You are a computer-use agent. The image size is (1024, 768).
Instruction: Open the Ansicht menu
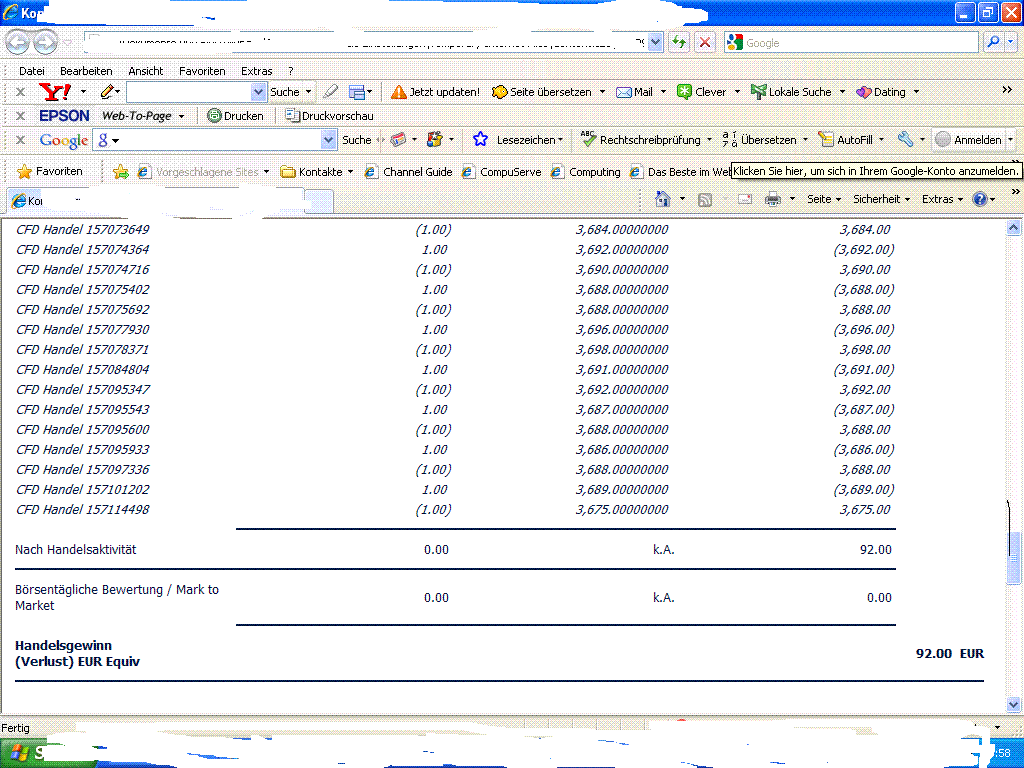[145, 71]
